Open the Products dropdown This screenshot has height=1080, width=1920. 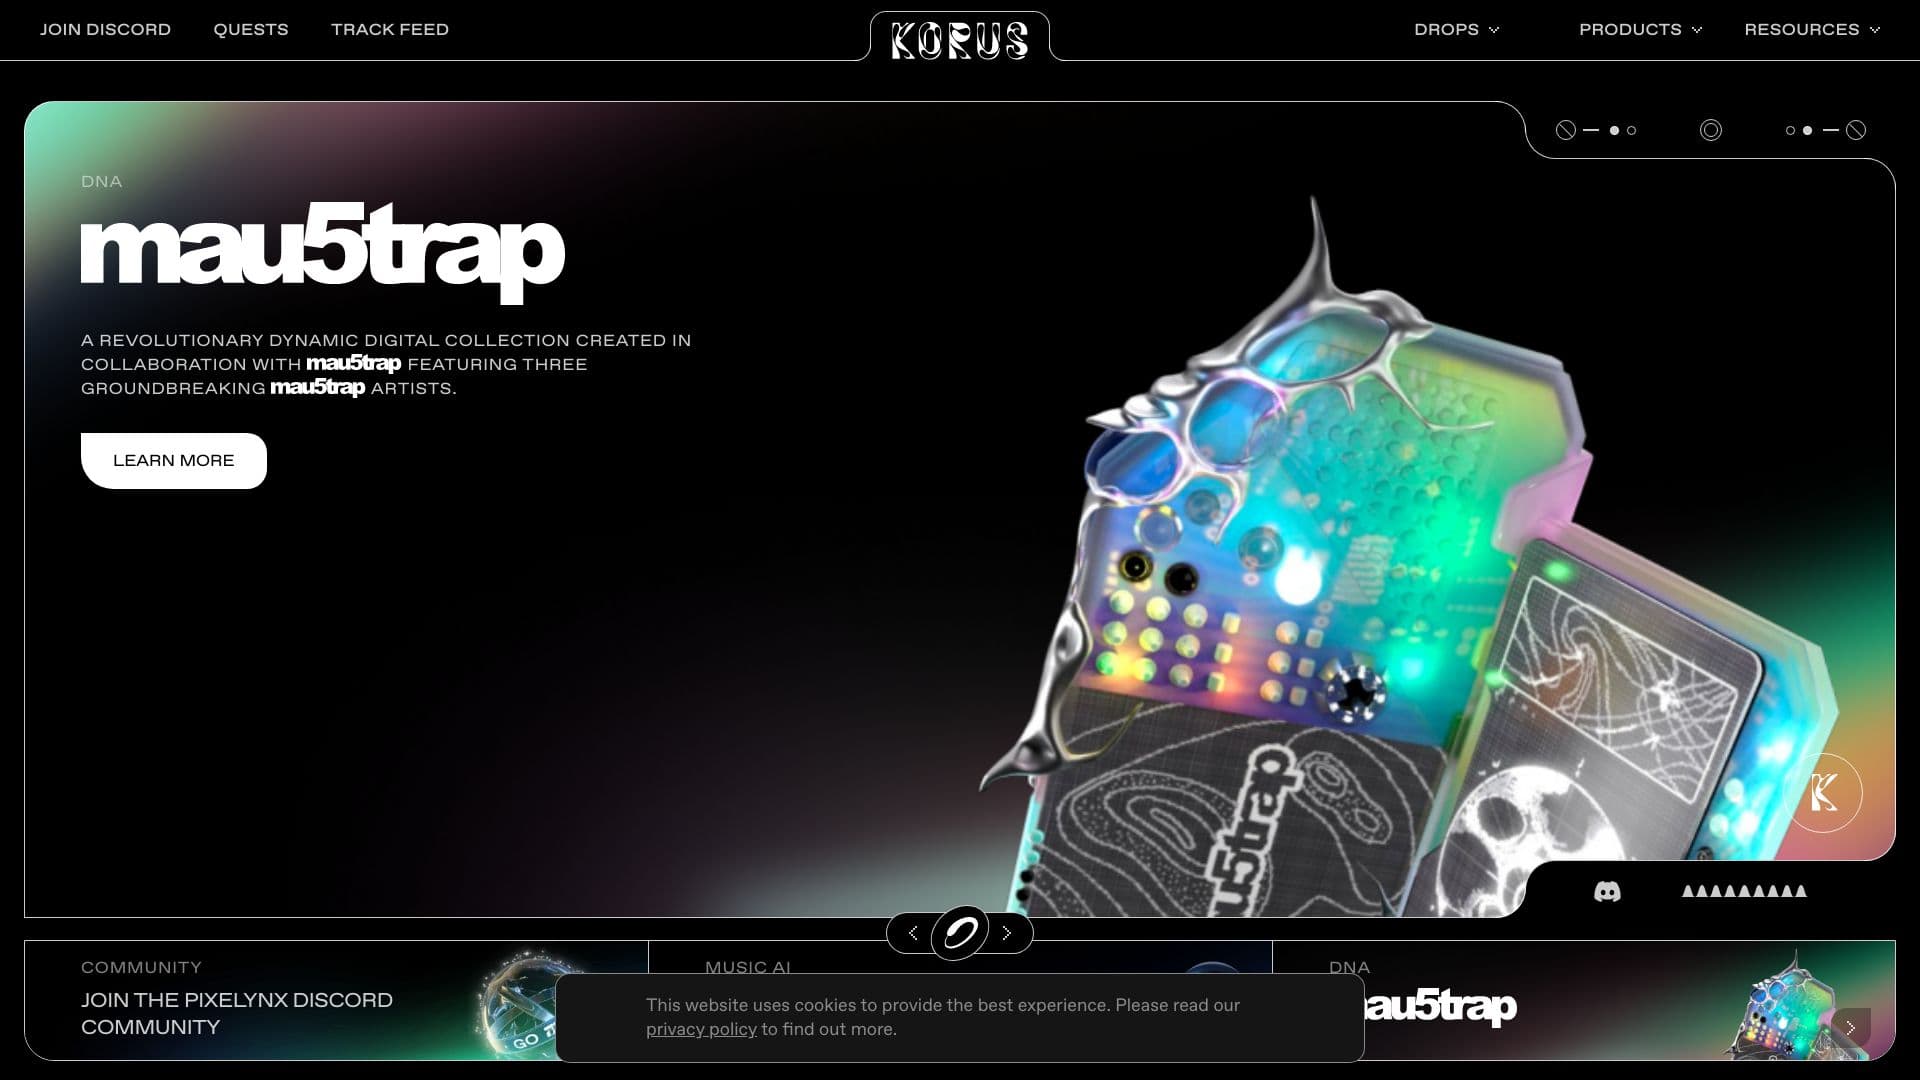pos(1640,30)
